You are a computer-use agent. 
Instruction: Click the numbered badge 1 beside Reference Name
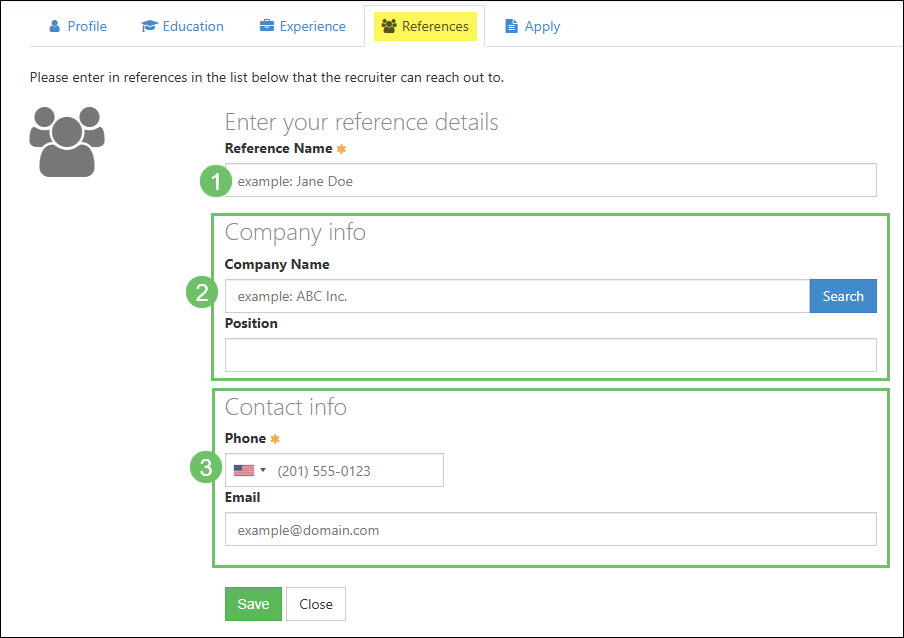(214, 181)
